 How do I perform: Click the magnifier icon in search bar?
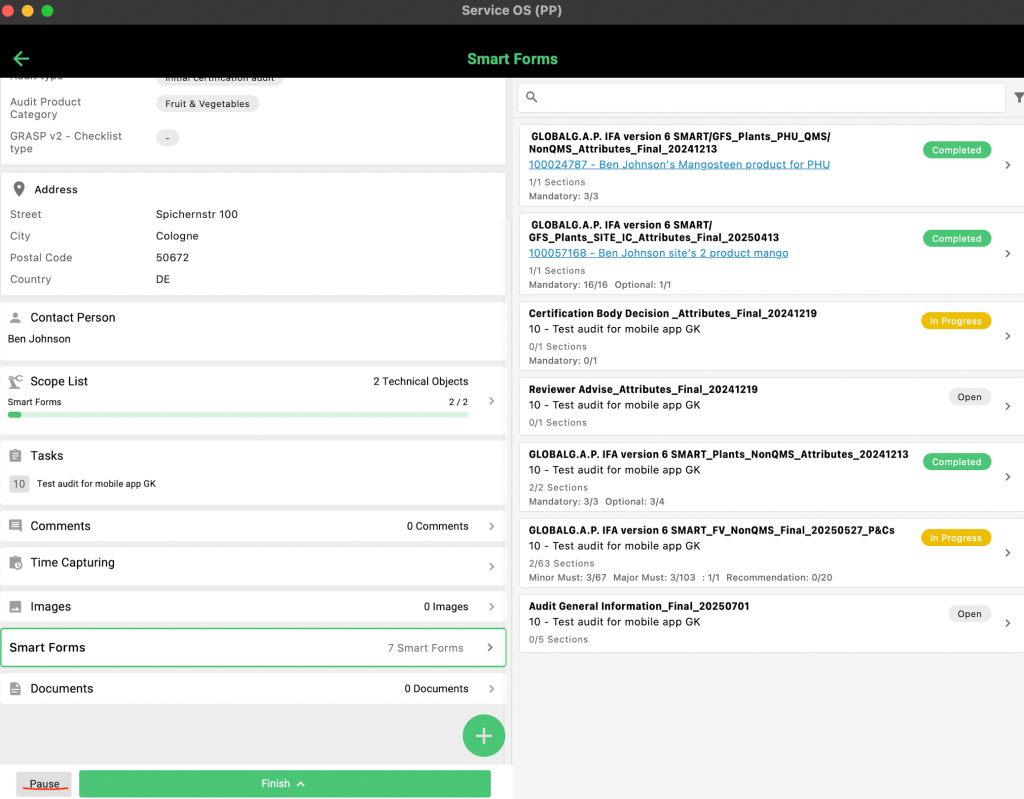point(532,97)
